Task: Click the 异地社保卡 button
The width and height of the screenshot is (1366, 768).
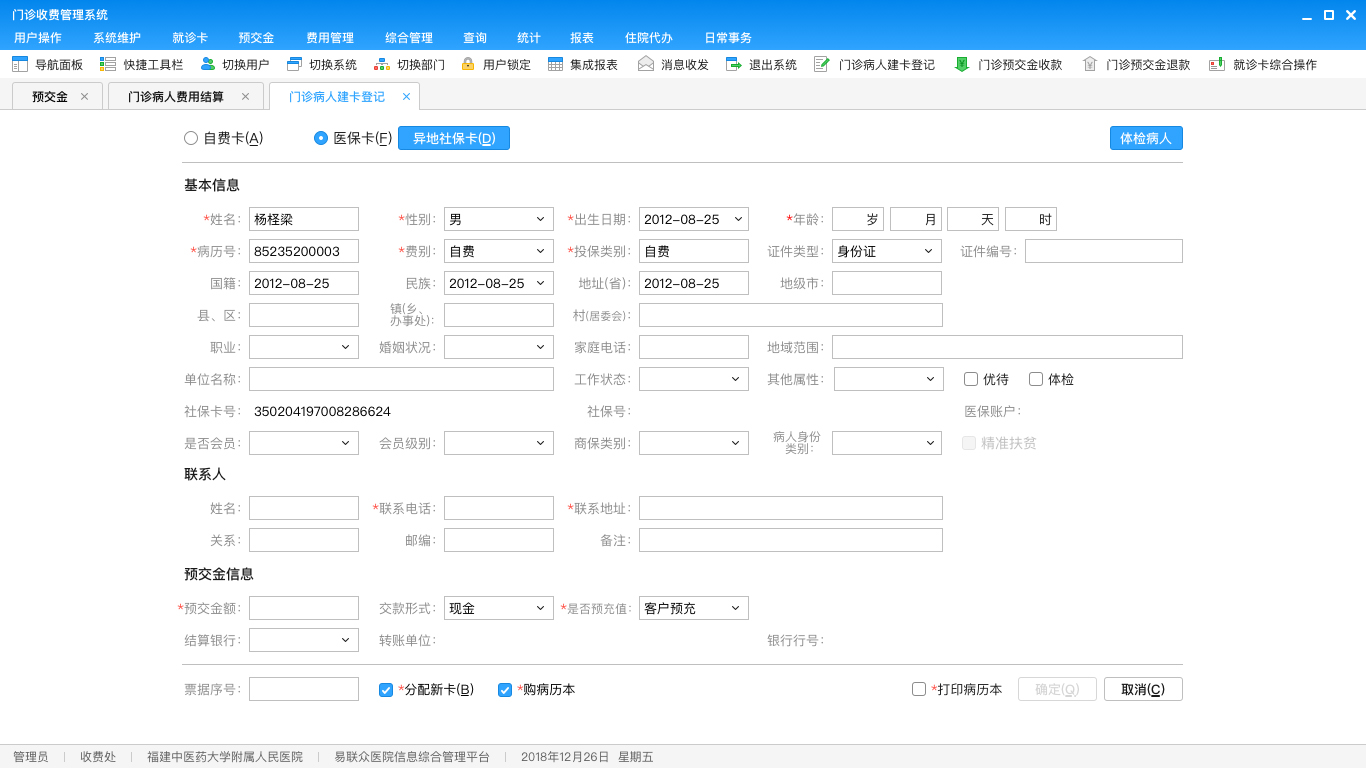Action: (x=454, y=138)
